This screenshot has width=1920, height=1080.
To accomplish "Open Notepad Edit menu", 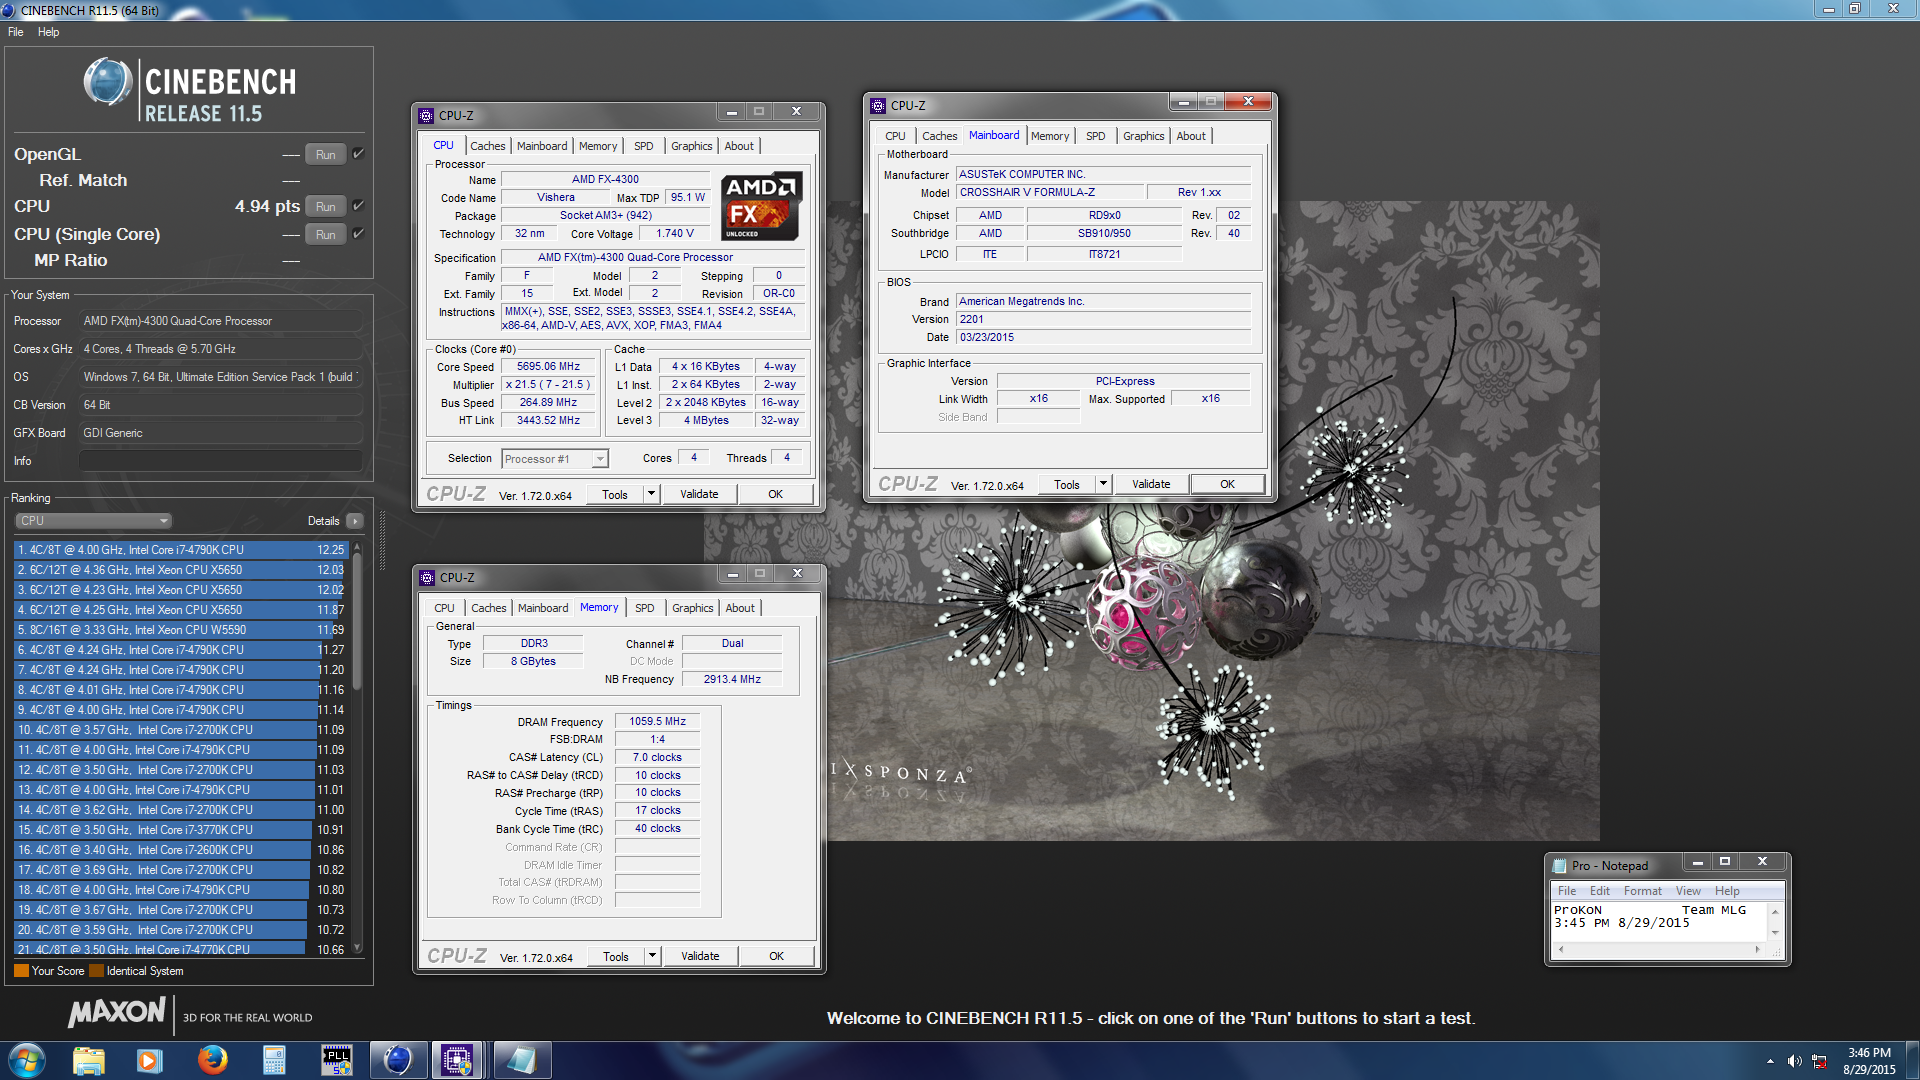I will click(x=1600, y=891).
